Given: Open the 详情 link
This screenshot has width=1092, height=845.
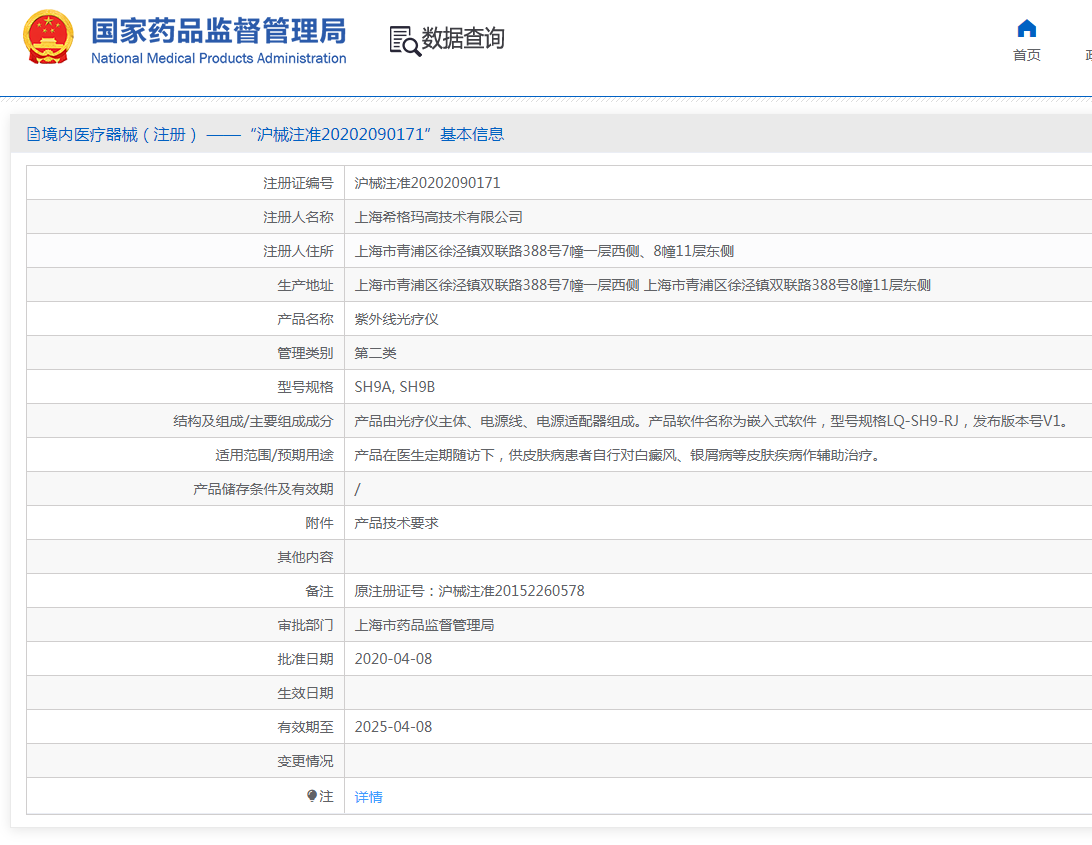Looking at the screenshot, I should (x=368, y=796).
